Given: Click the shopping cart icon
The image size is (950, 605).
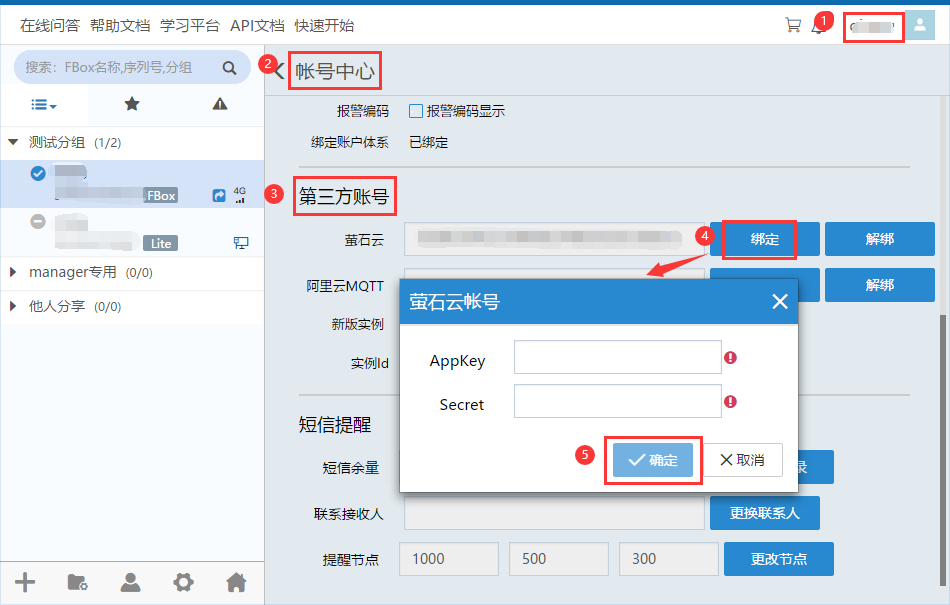Looking at the screenshot, I should (793, 26).
